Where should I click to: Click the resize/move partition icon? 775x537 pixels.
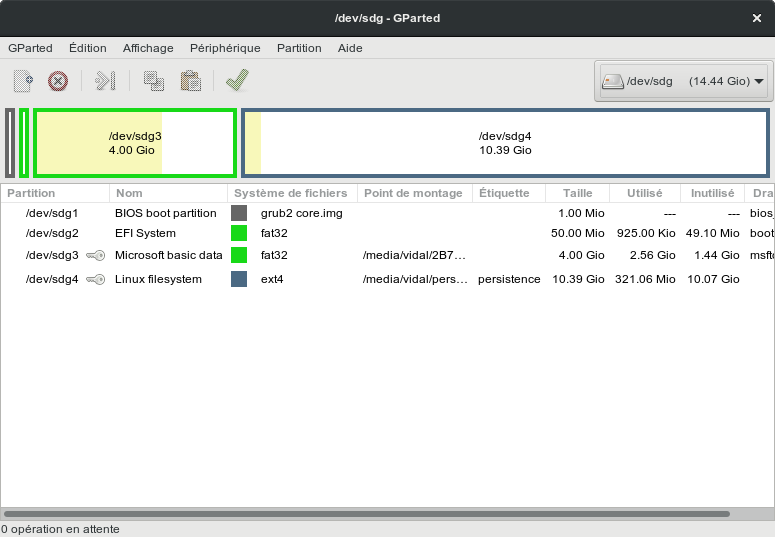pos(105,81)
